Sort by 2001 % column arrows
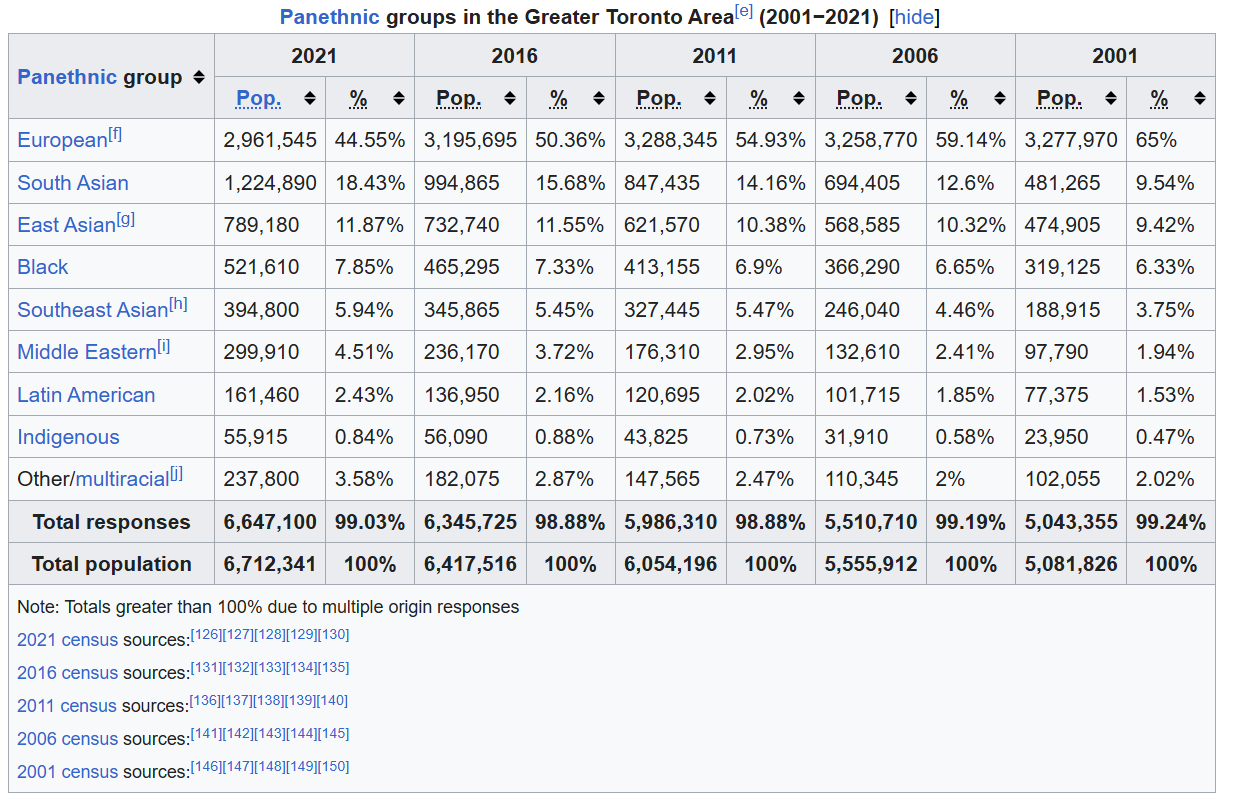 coord(1199,98)
